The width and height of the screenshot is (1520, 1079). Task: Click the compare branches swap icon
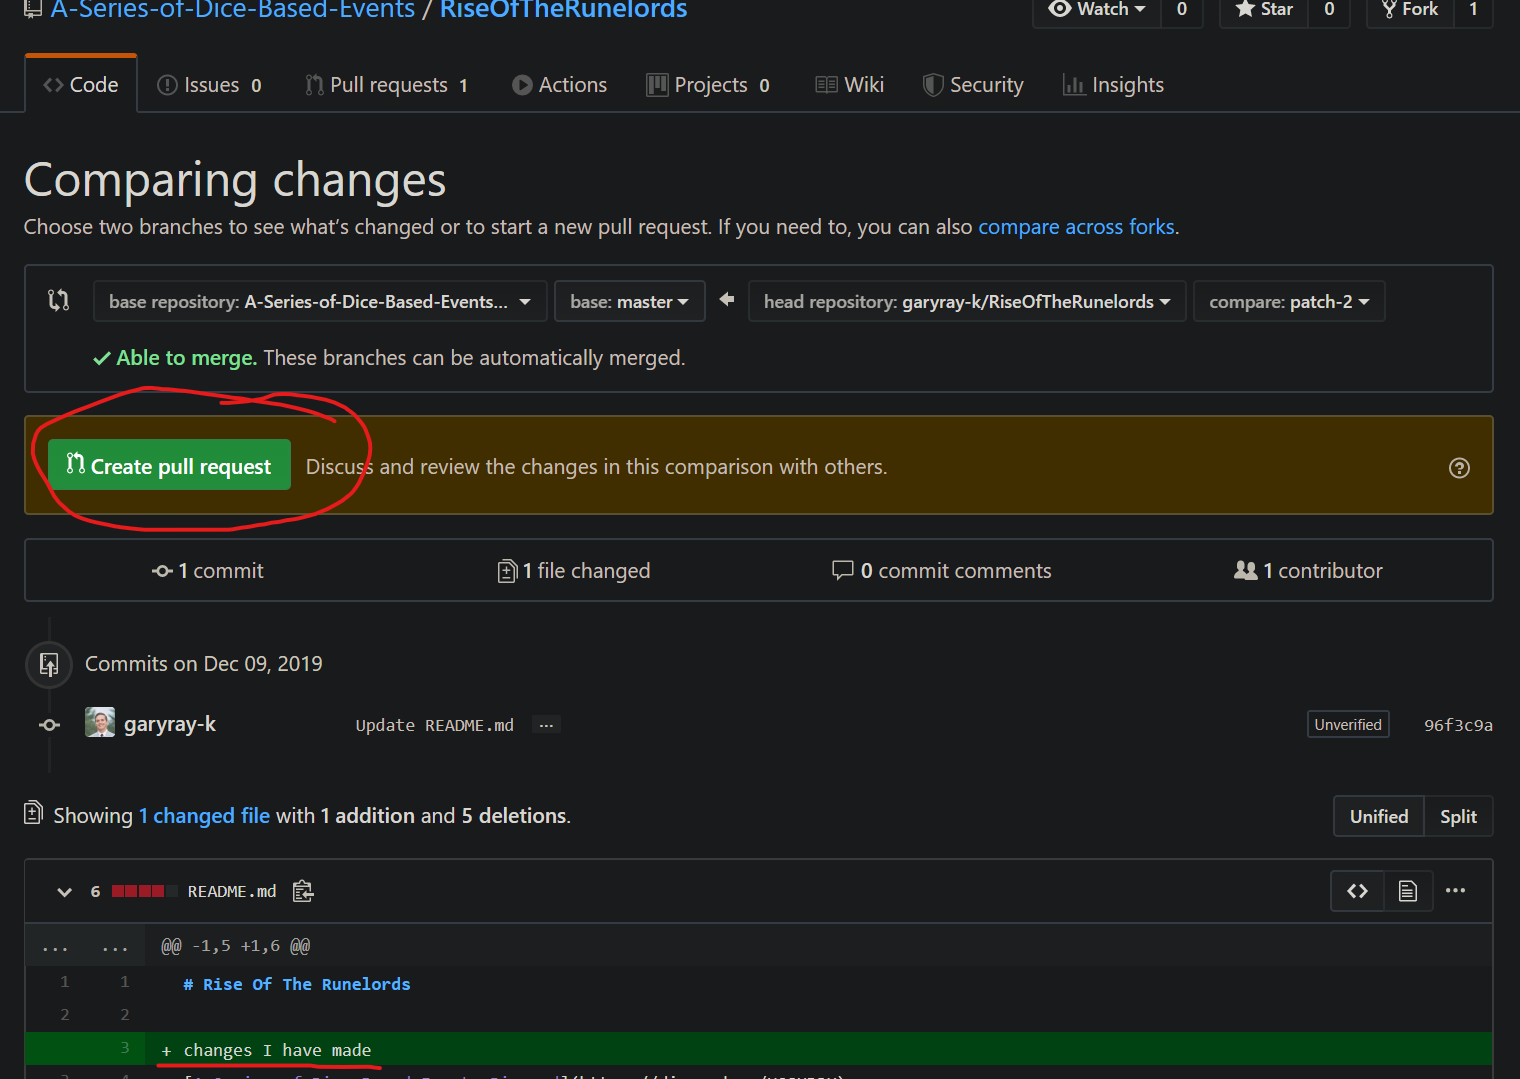tap(59, 300)
